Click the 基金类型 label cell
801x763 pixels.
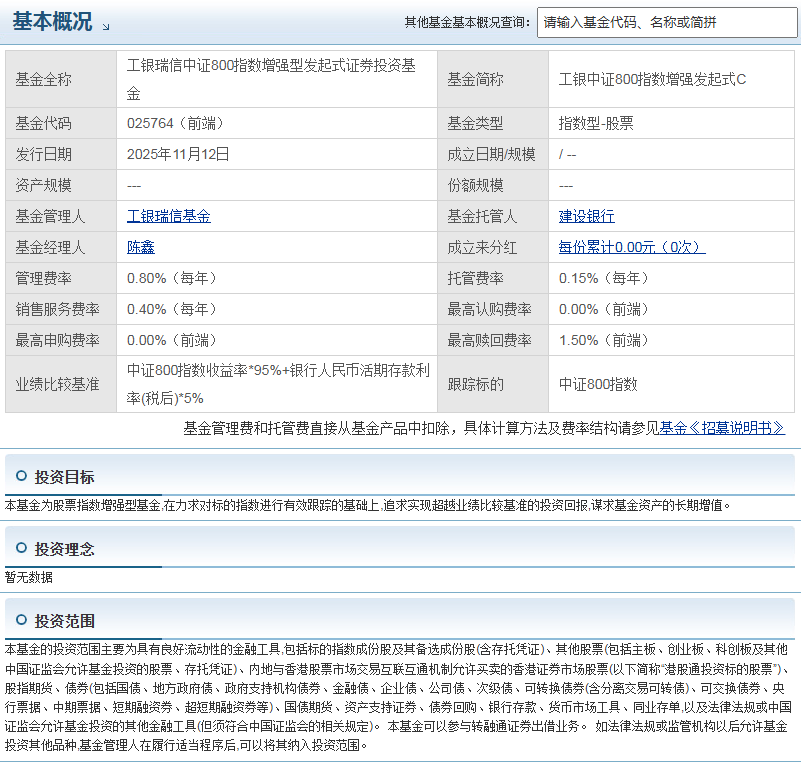(493, 123)
